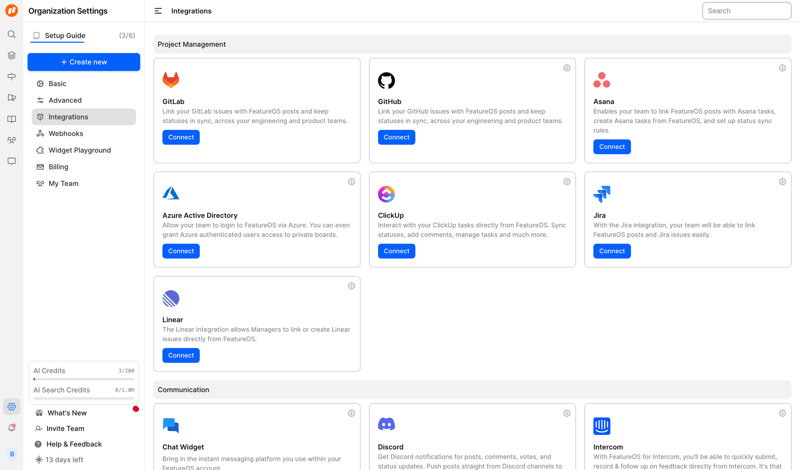This screenshot has height=470, width=800.
Task: Open info icon on Azure Active Directory card
Action: [352, 182]
